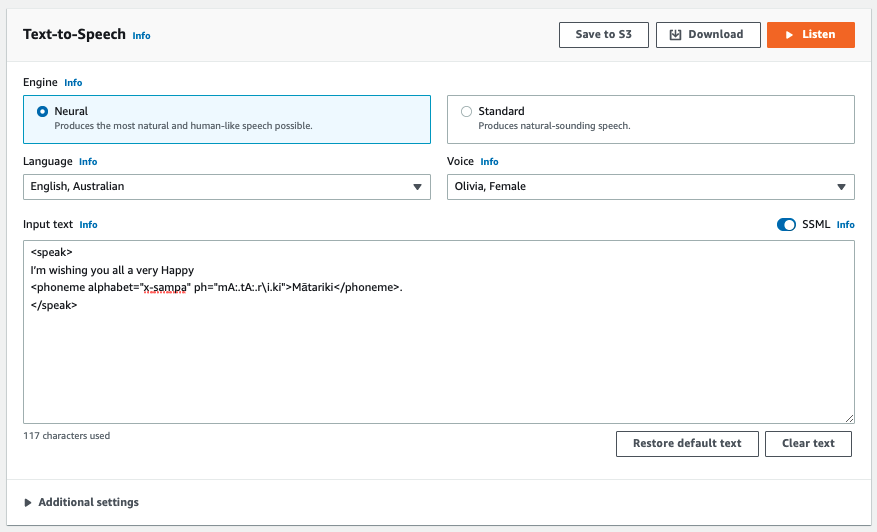The height and width of the screenshot is (532, 877).
Task: Click the underlined x-sampa word
Action: (166, 287)
